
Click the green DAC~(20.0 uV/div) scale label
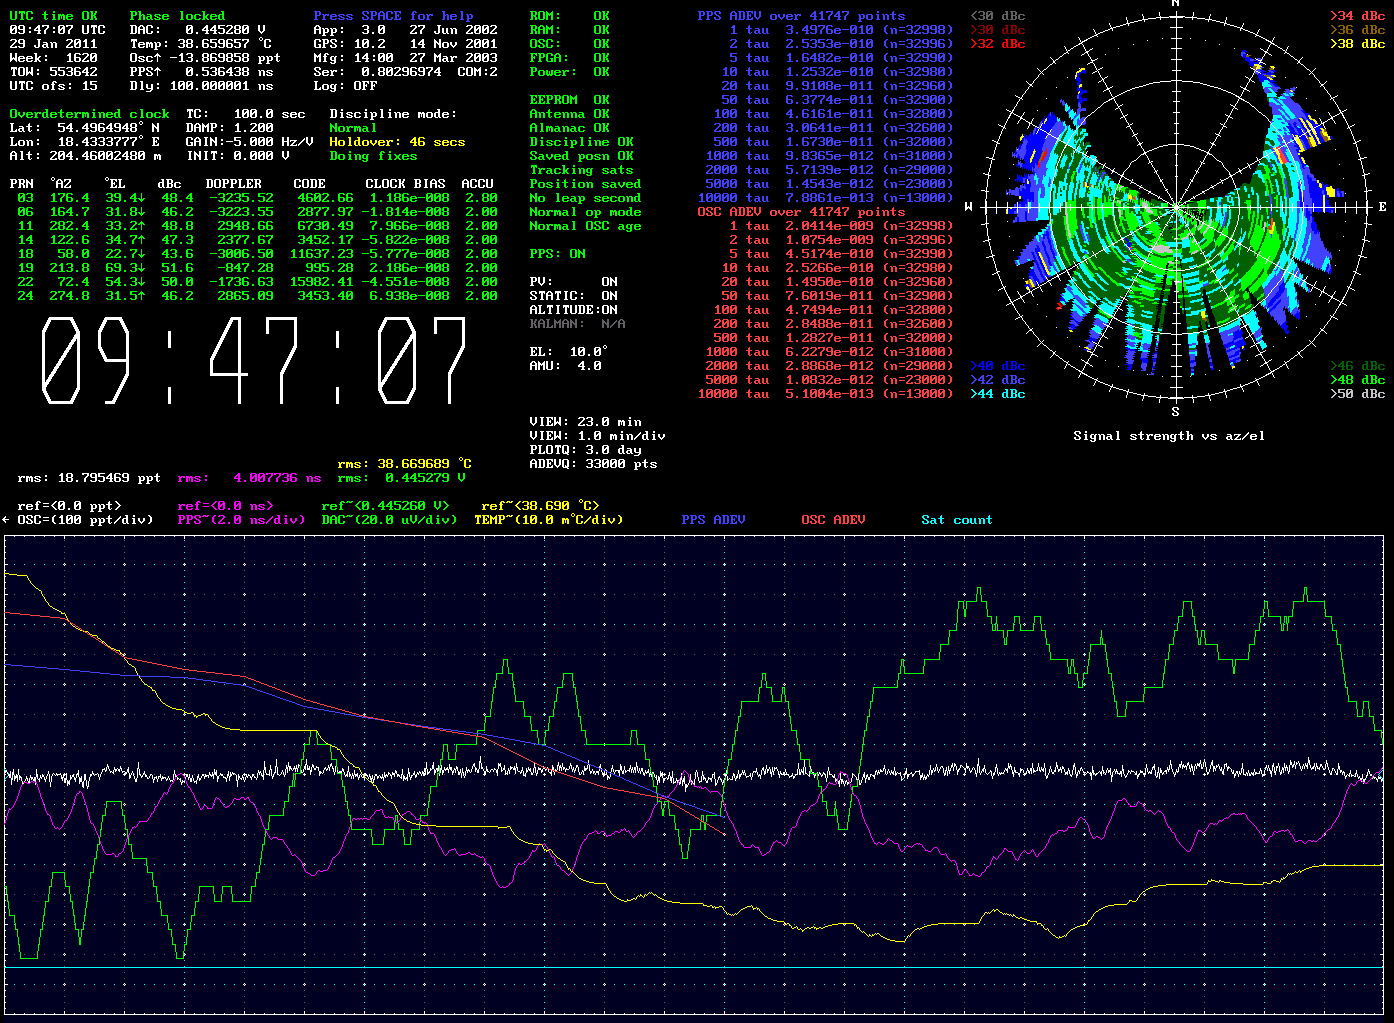(389, 520)
